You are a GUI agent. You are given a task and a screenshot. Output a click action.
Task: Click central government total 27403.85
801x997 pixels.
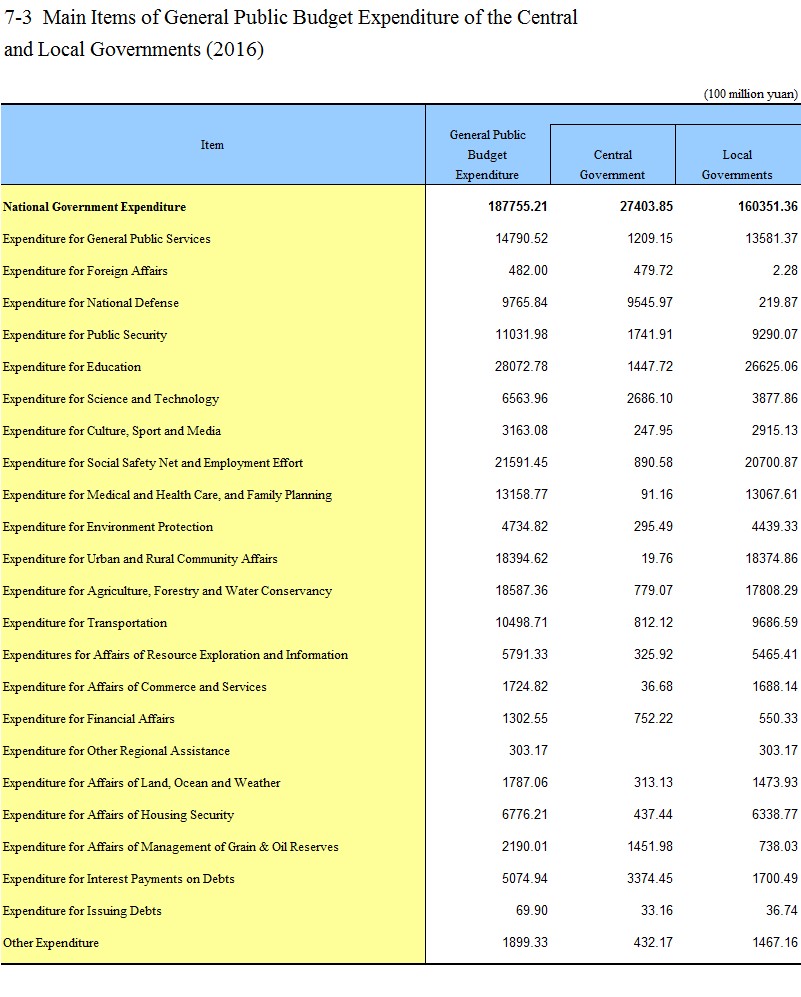point(646,207)
